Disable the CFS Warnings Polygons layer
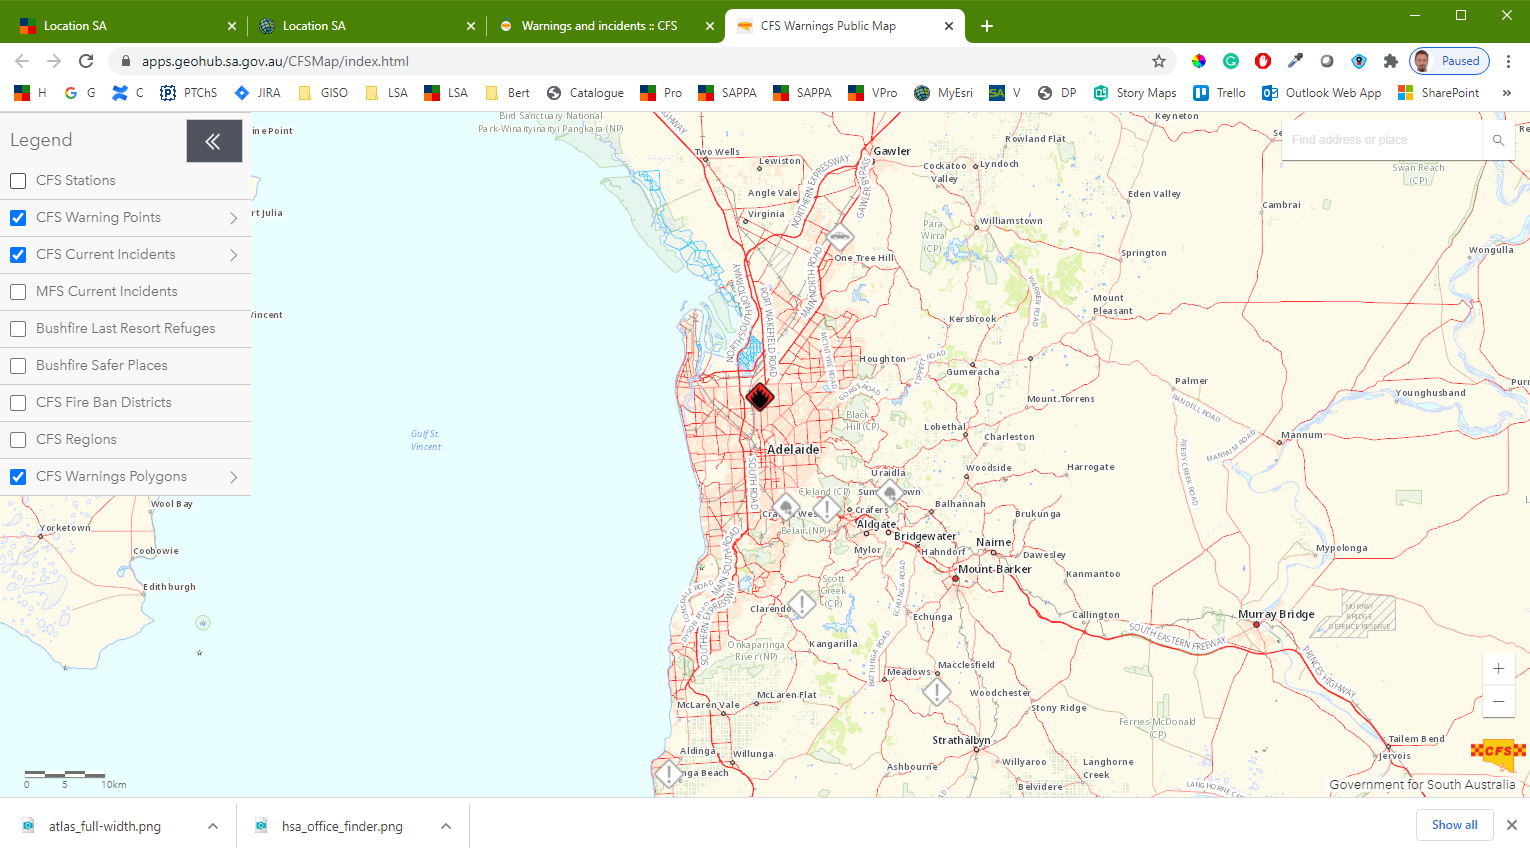1530x854 pixels. 17,476
